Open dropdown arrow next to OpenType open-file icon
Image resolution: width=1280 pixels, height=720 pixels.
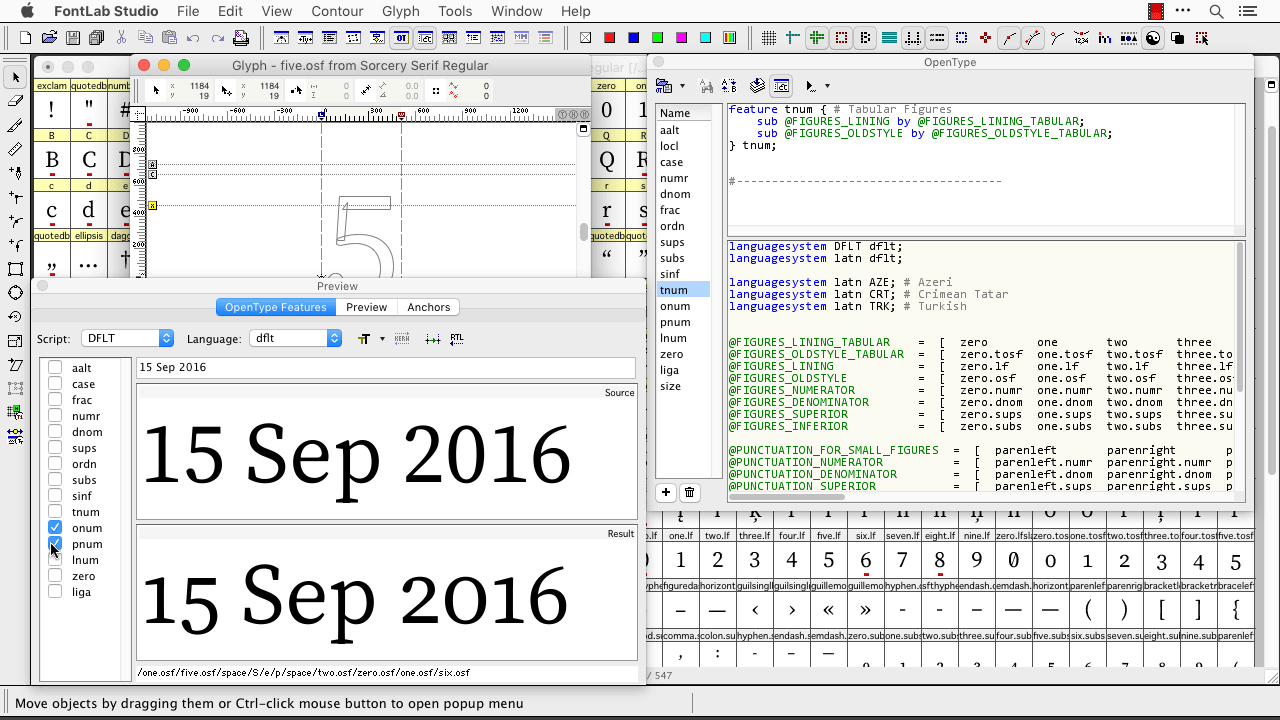coord(682,86)
